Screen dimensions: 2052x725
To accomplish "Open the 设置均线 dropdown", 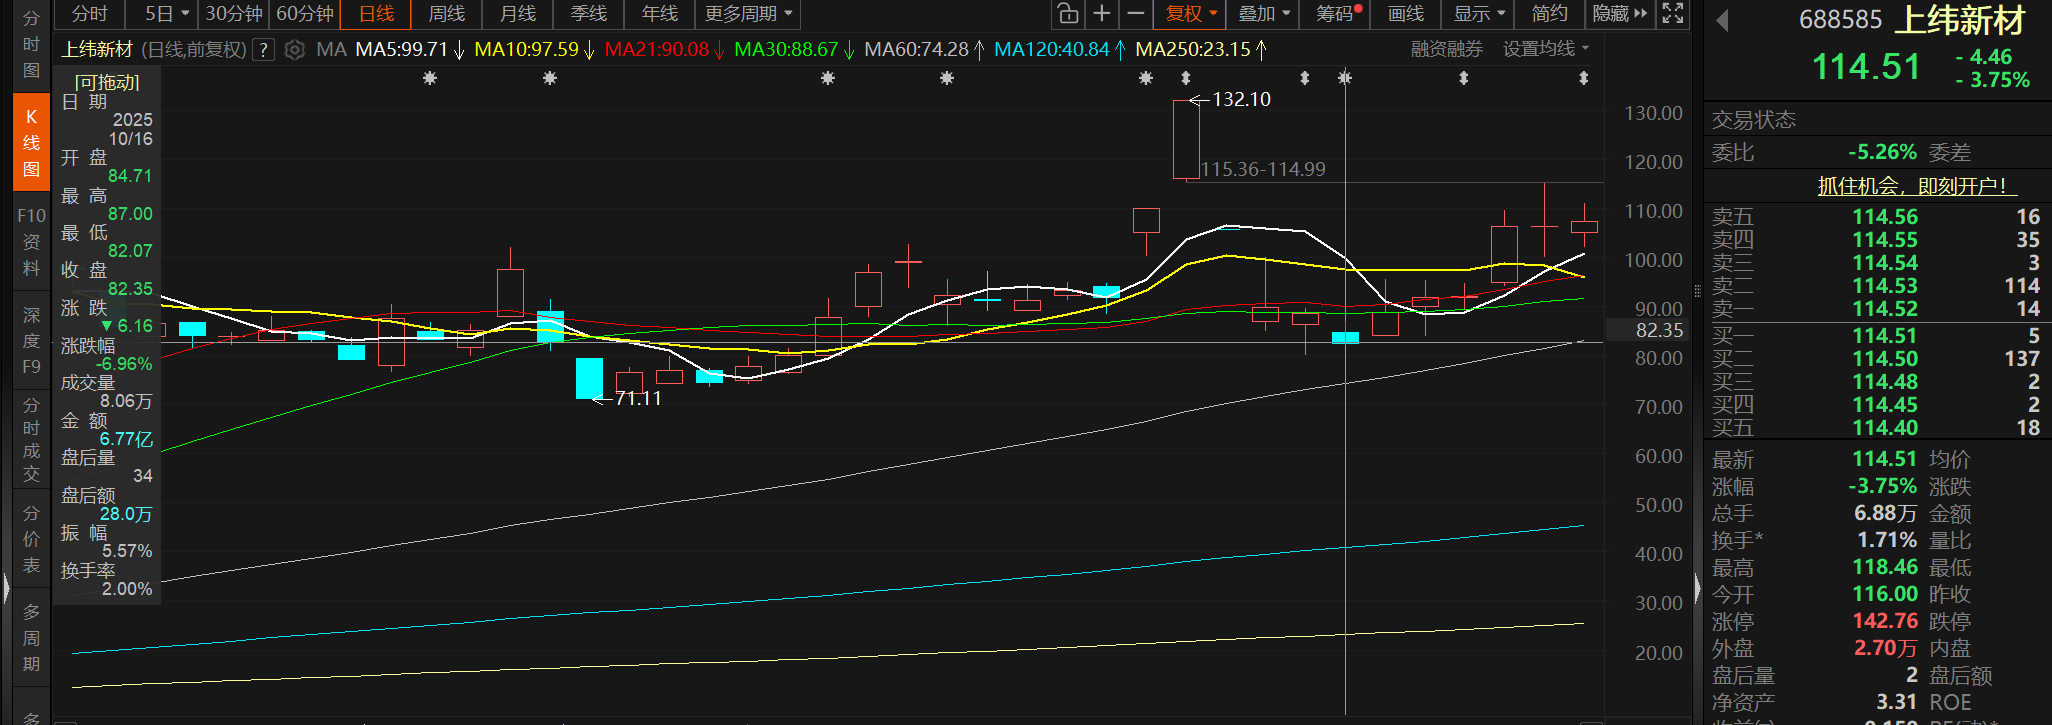I will click(1546, 49).
